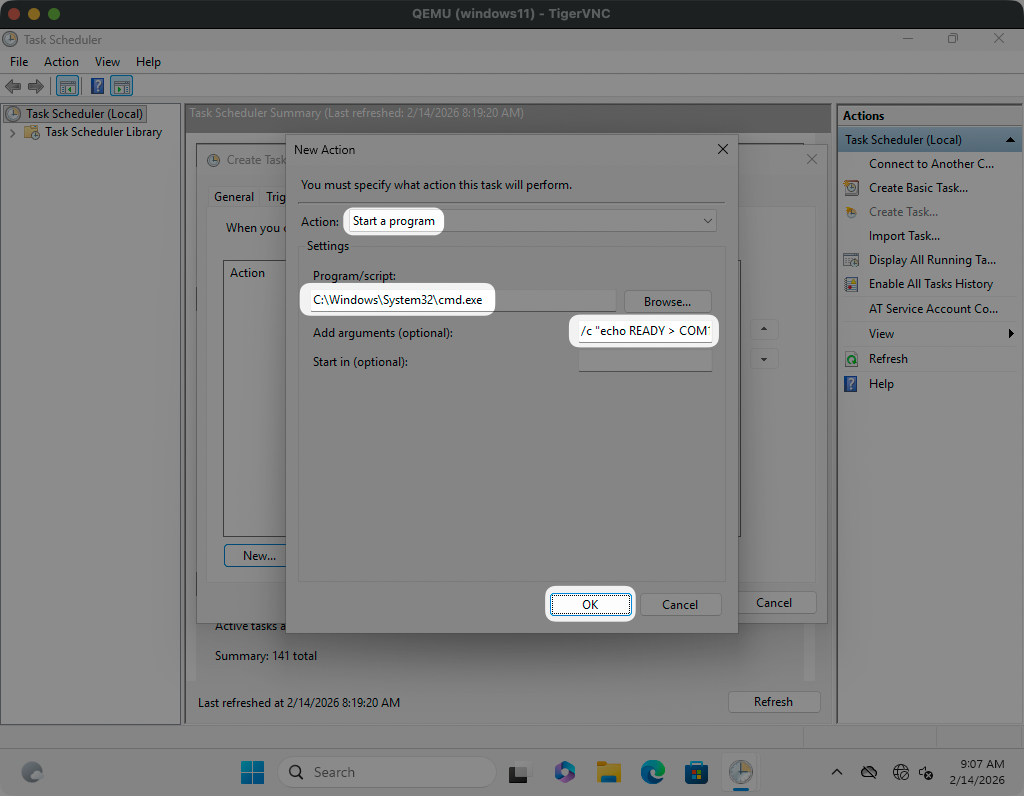Click the Windows Start button
The width and height of the screenshot is (1024, 796).
[252, 772]
